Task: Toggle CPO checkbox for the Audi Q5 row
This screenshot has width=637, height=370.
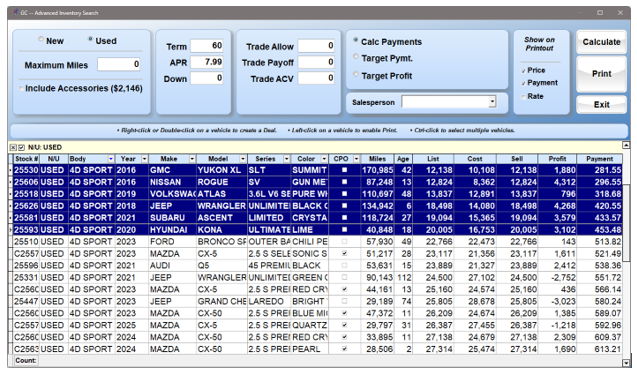Action: 344,266
